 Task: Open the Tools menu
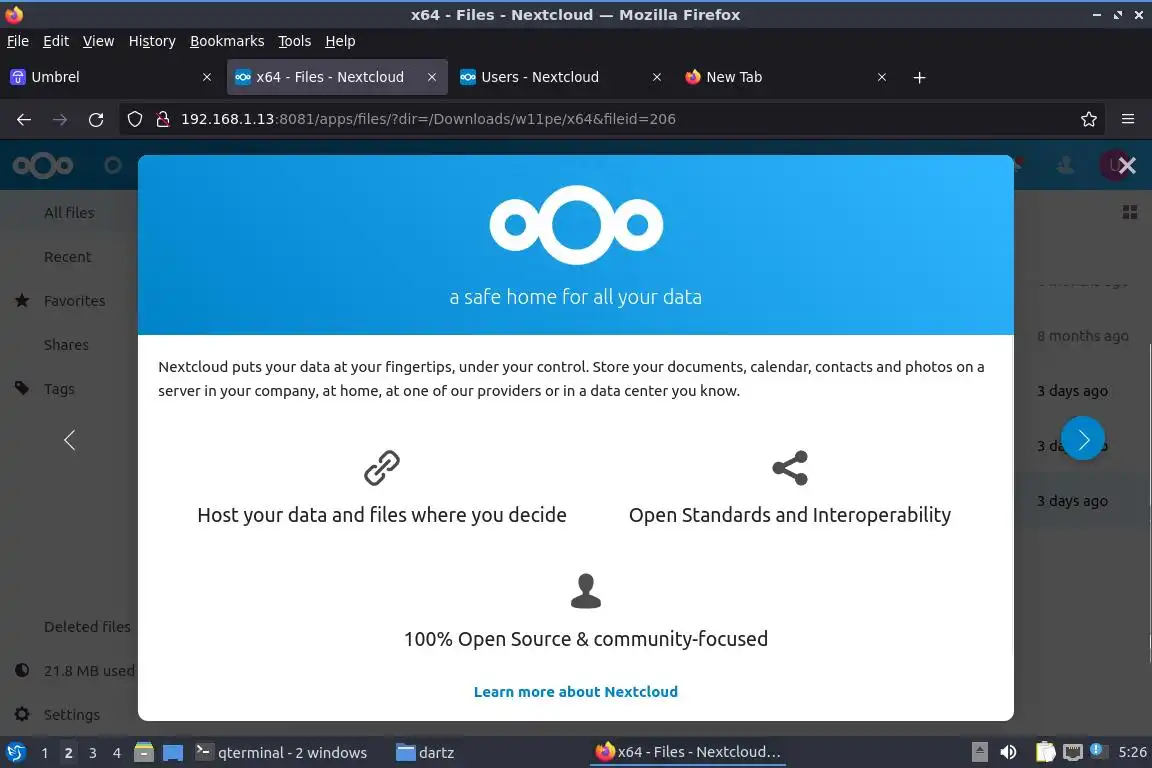tap(295, 41)
